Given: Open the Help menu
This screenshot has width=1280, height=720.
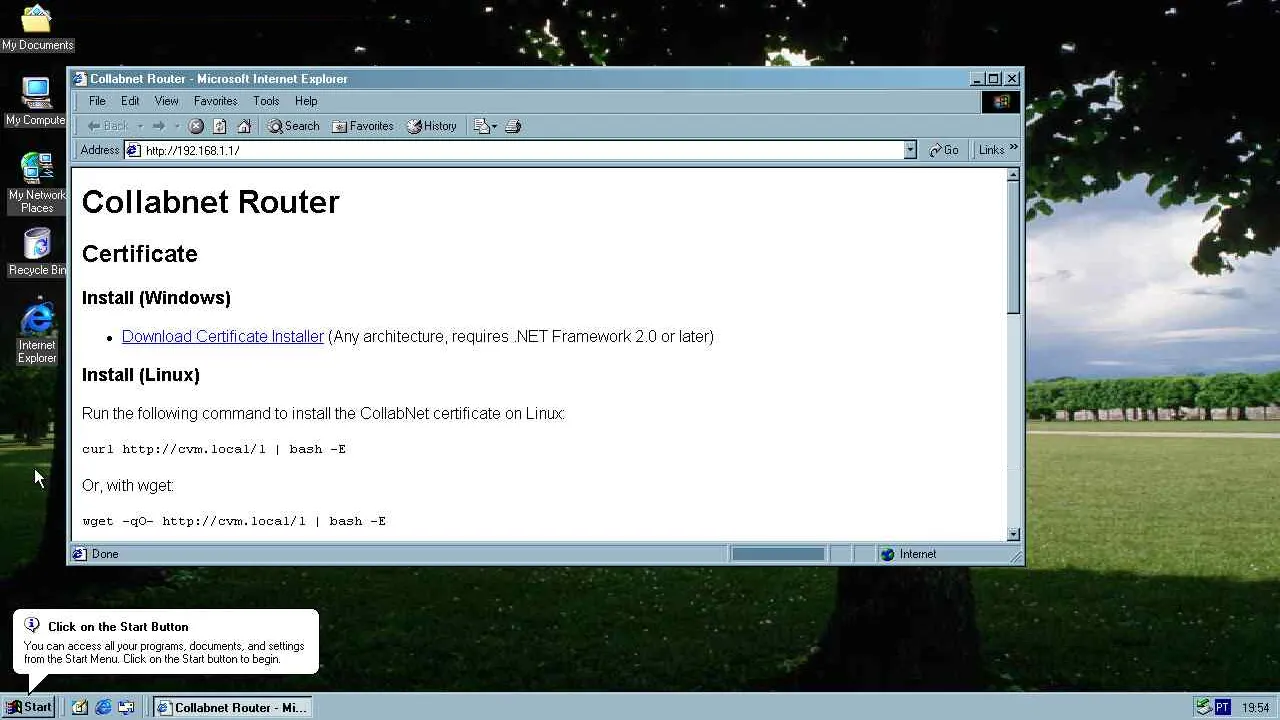Looking at the screenshot, I should point(306,101).
